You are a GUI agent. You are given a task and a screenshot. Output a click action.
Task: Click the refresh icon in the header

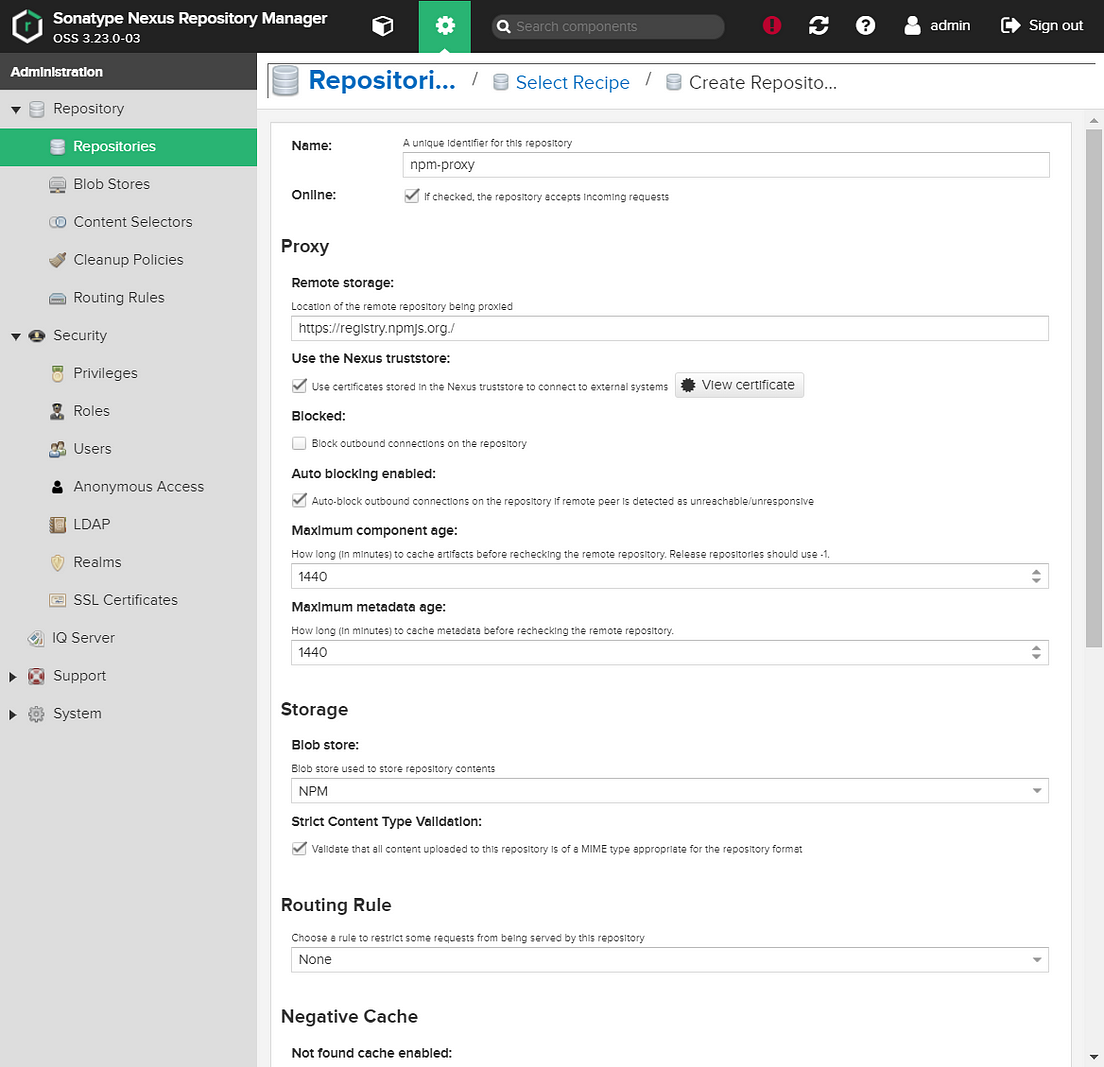(x=818, y=26)
